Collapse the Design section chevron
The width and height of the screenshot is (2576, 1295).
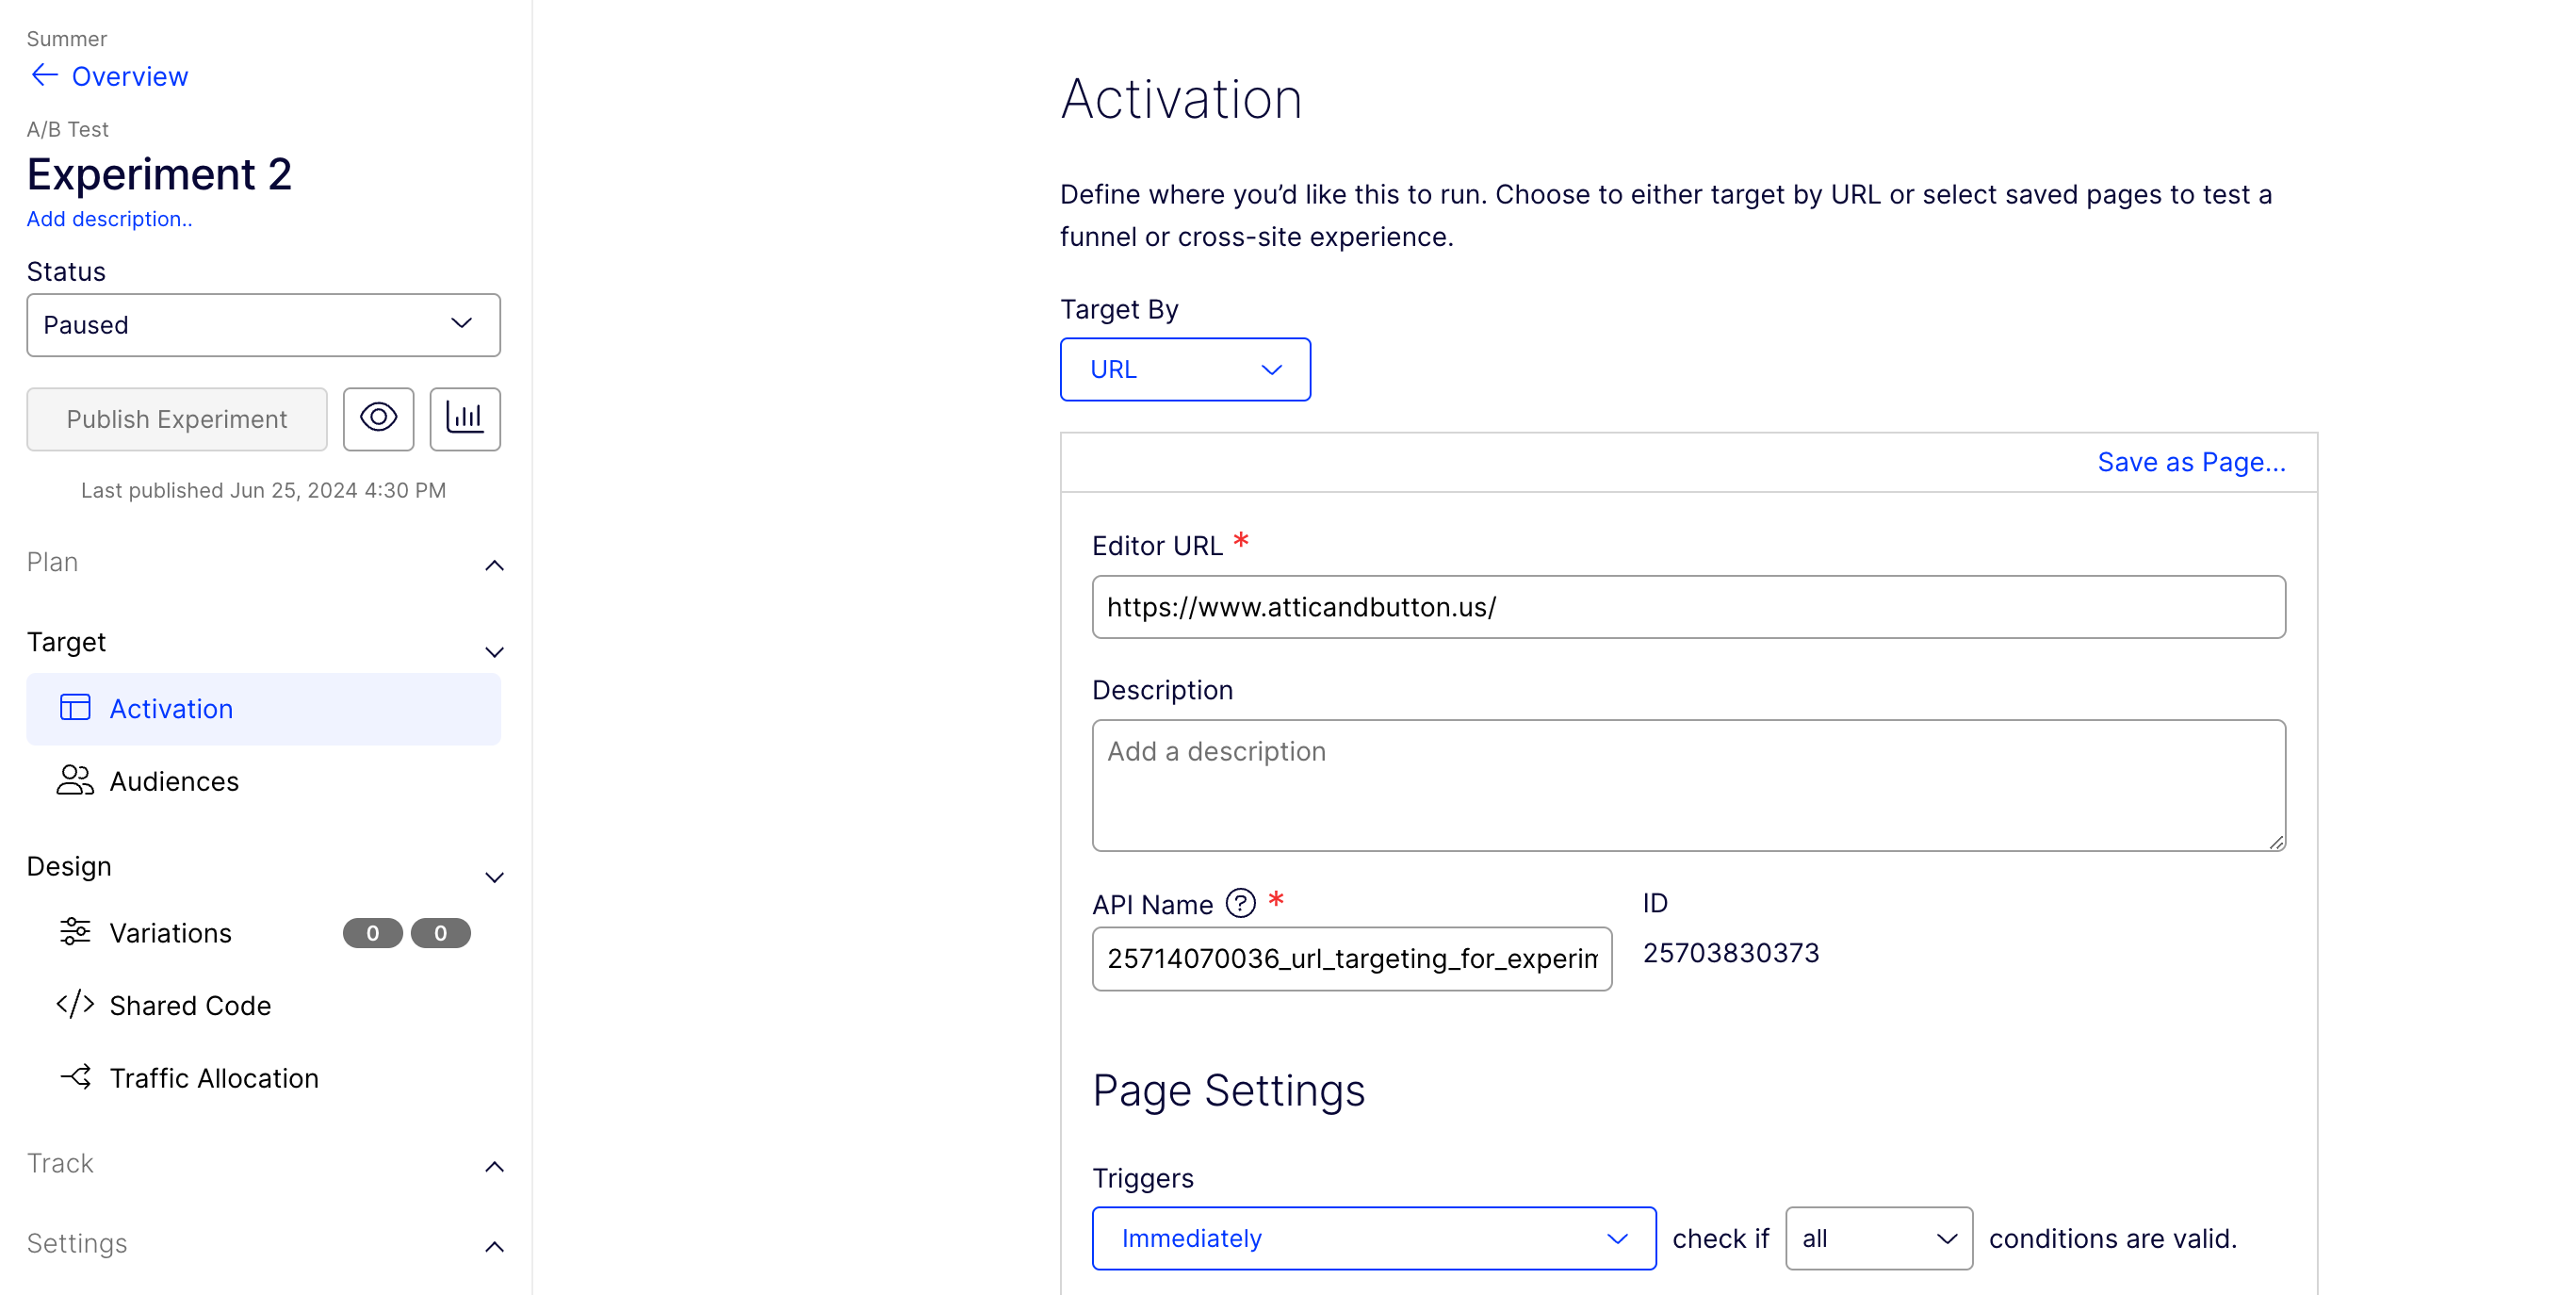(494, 877)
